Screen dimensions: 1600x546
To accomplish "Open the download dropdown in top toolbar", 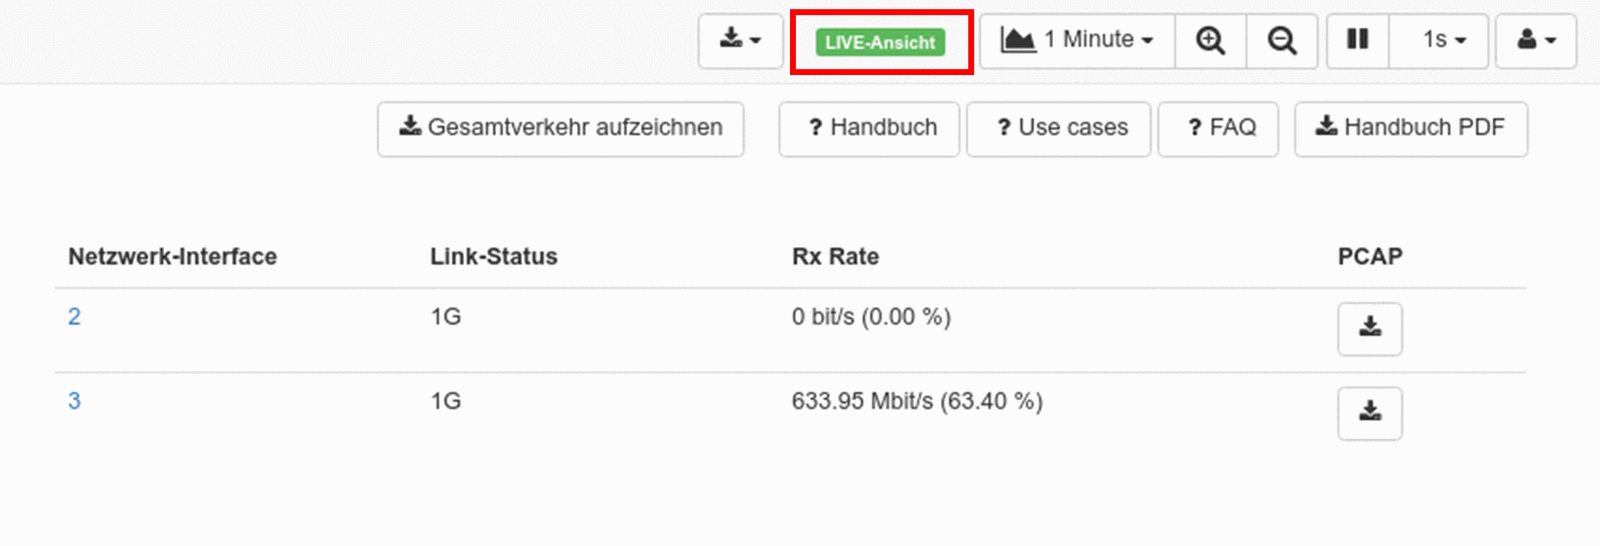I will (740, 41).
